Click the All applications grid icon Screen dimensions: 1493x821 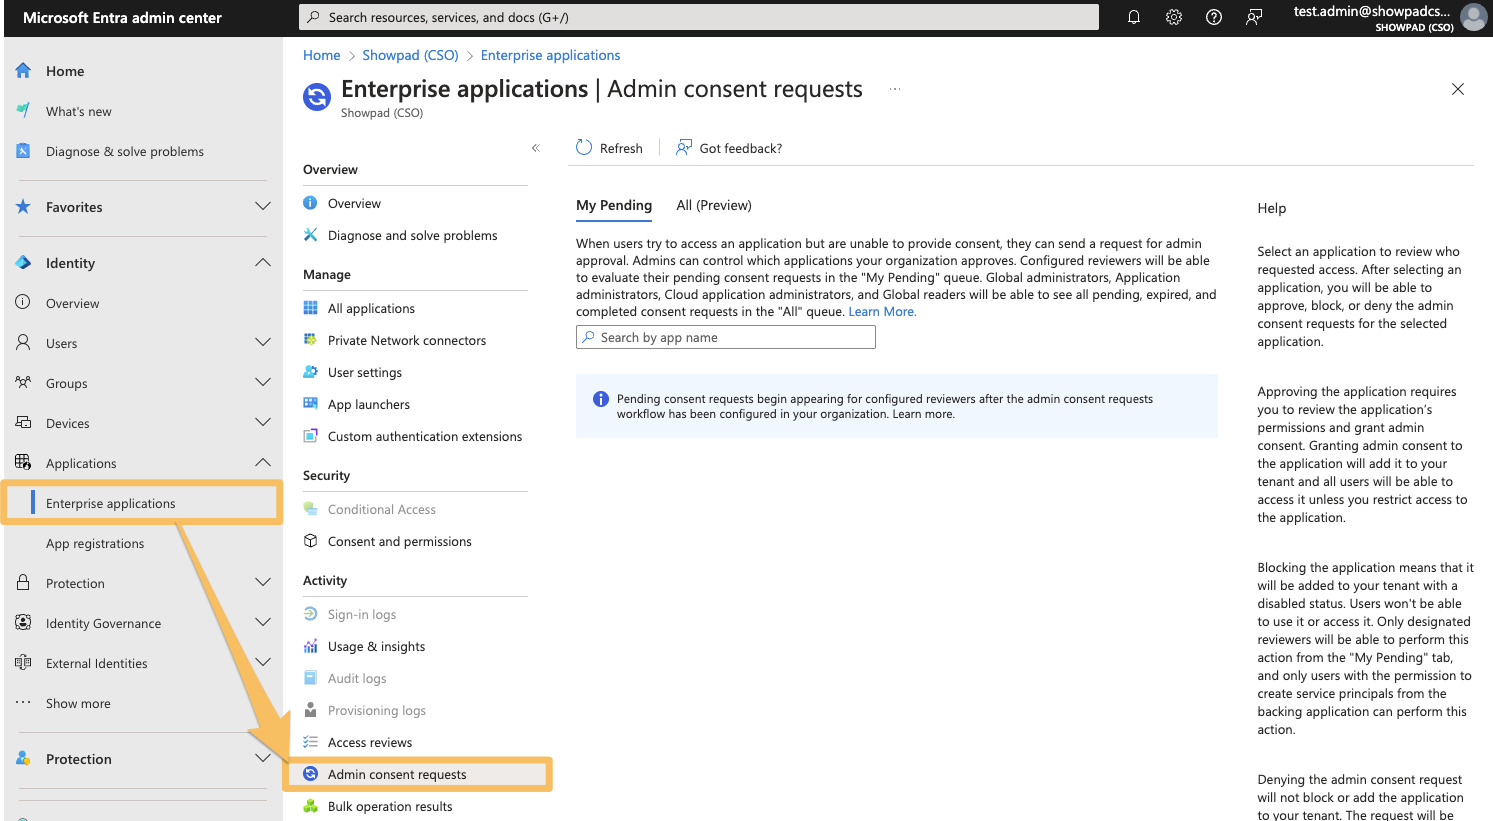click(311, 308)
